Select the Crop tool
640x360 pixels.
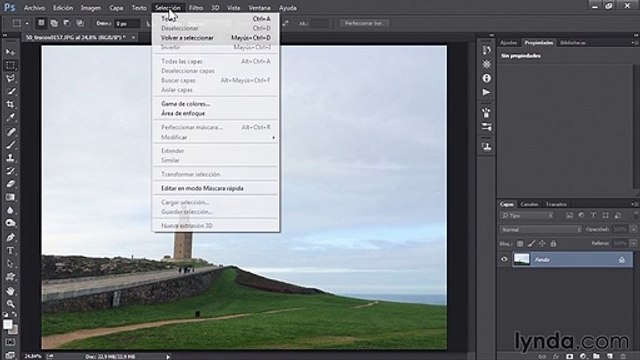[x=11, y=104]
